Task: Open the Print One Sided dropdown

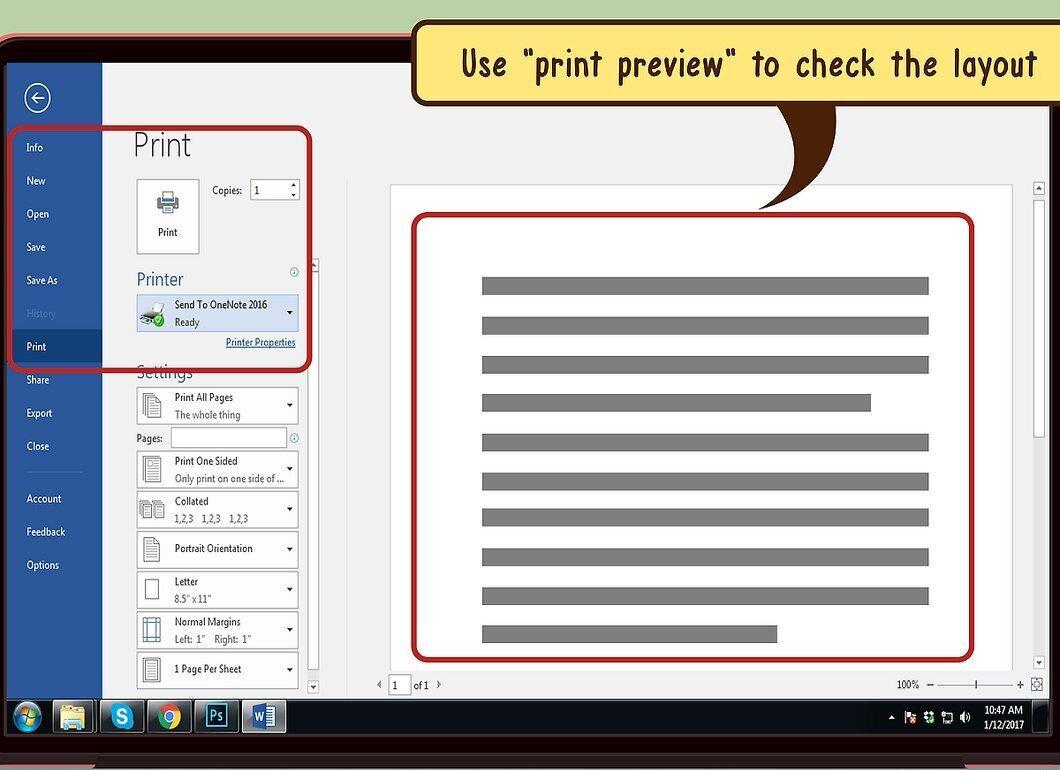Action: pyautogui.click(x=218, y=469)
